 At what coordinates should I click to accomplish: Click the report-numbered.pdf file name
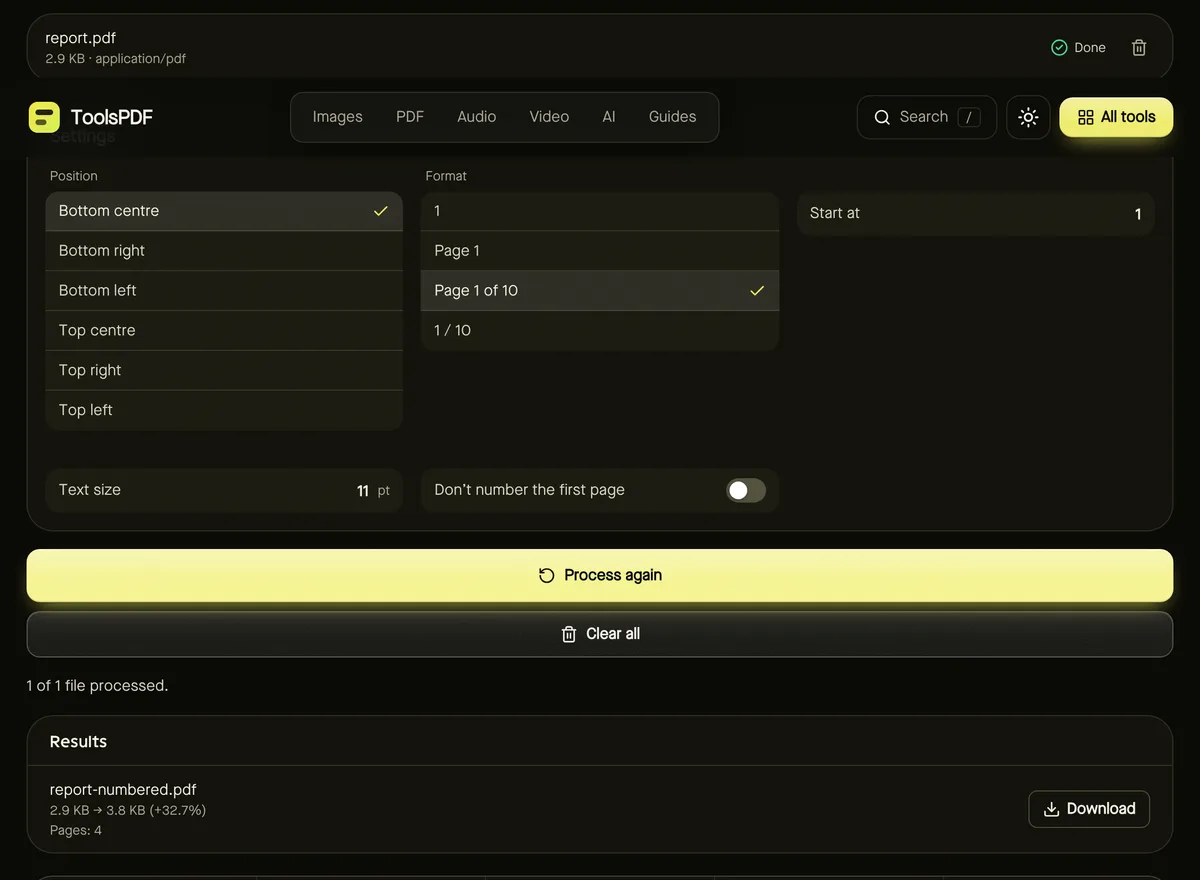(123, 790)
